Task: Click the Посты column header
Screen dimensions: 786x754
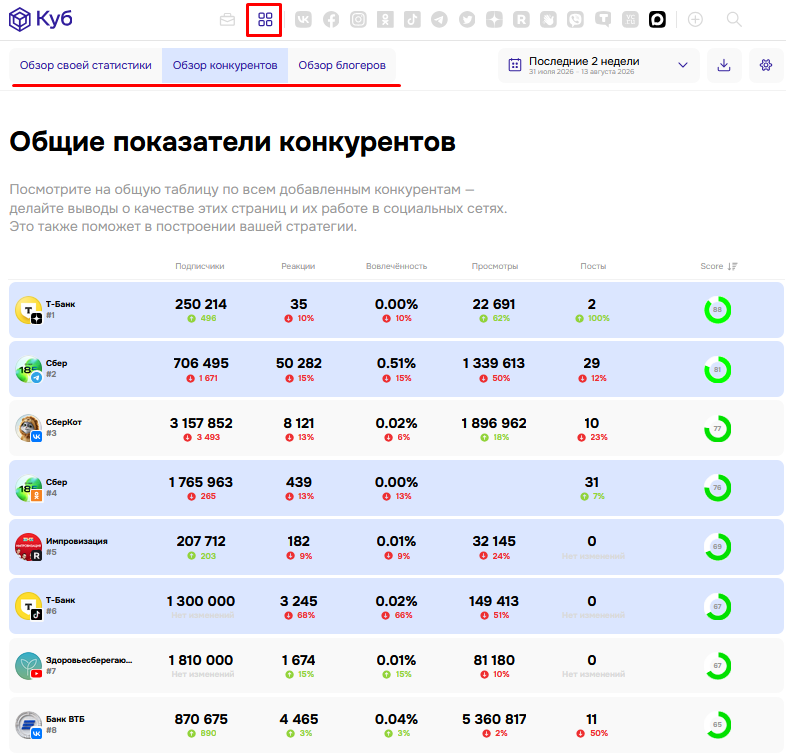Action: pos(593,266)
